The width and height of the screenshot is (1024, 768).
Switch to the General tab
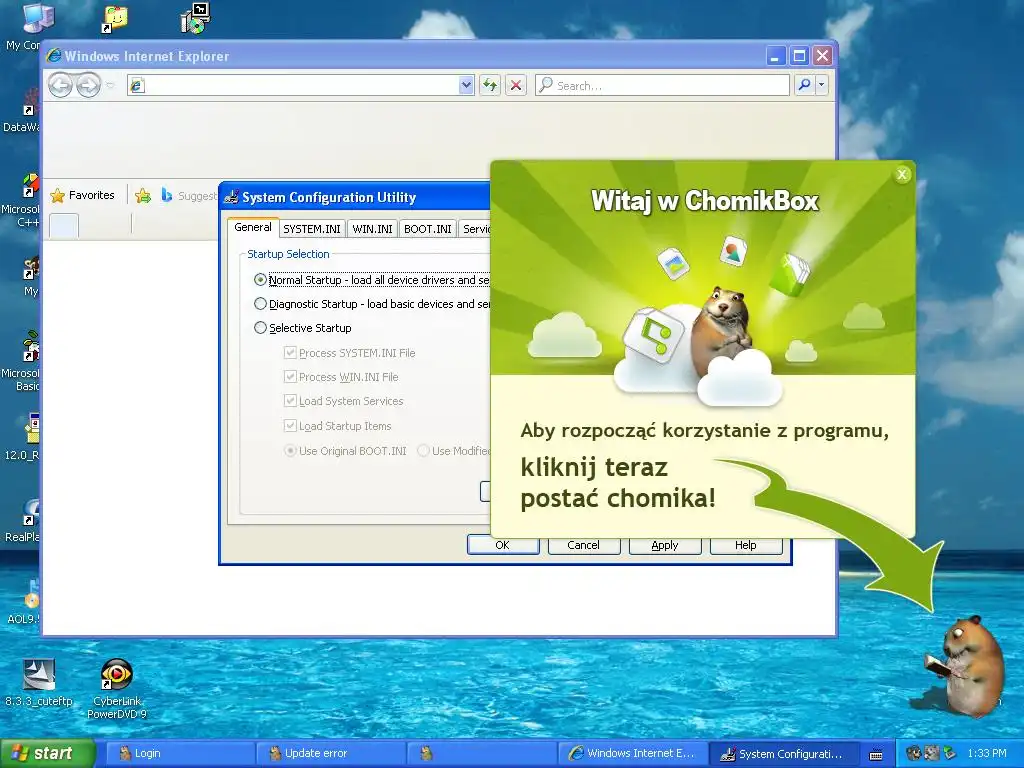point(253,227)
